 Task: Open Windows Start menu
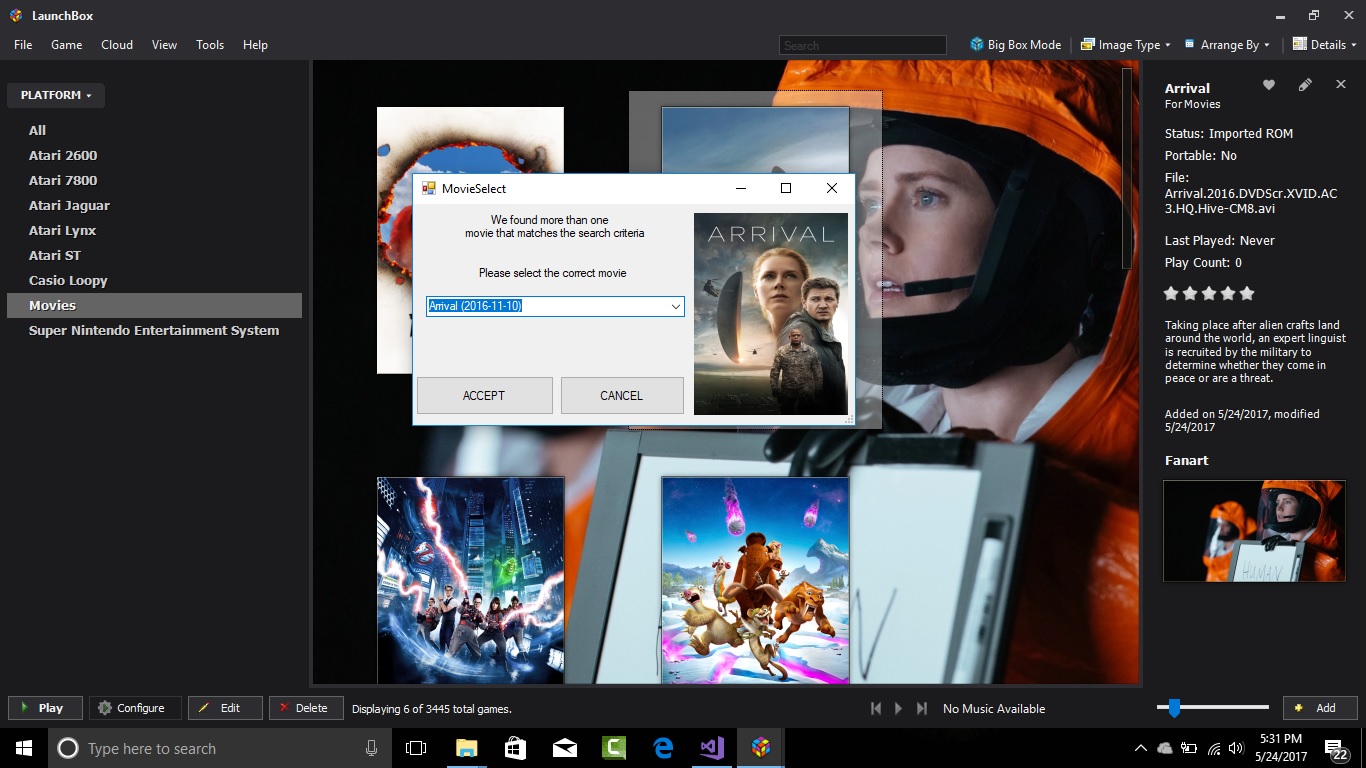pyautogui.click(x=23, y=748)
